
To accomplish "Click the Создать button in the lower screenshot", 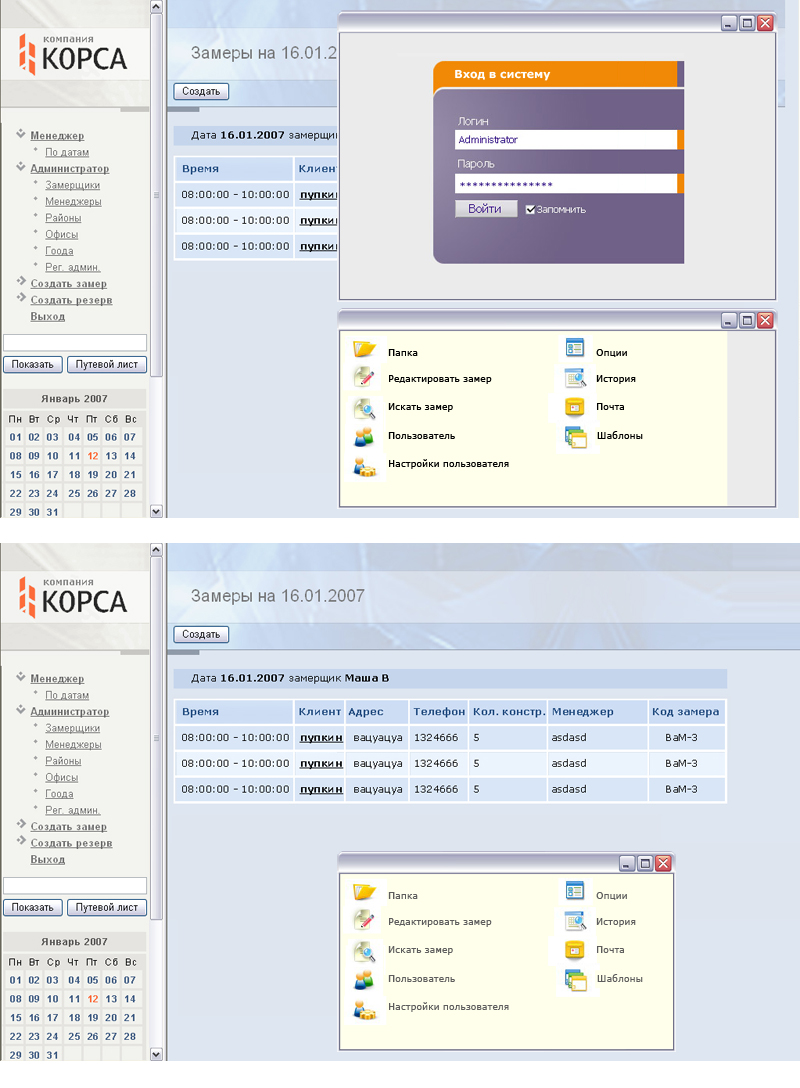I will (201, 634).
